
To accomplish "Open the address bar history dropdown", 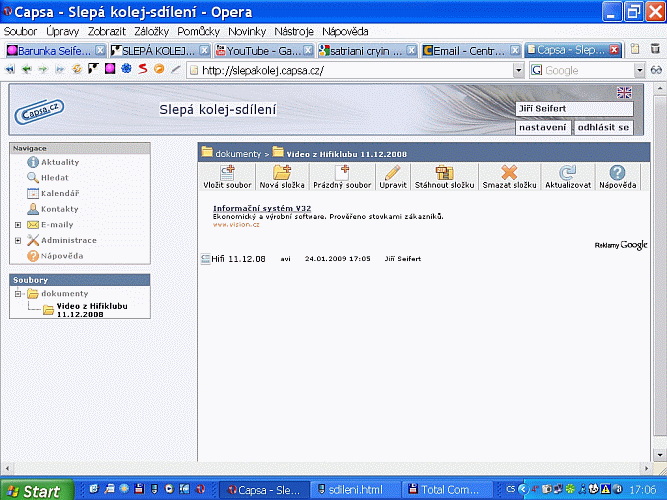I will pyautogui.click(x=518, y=71).
